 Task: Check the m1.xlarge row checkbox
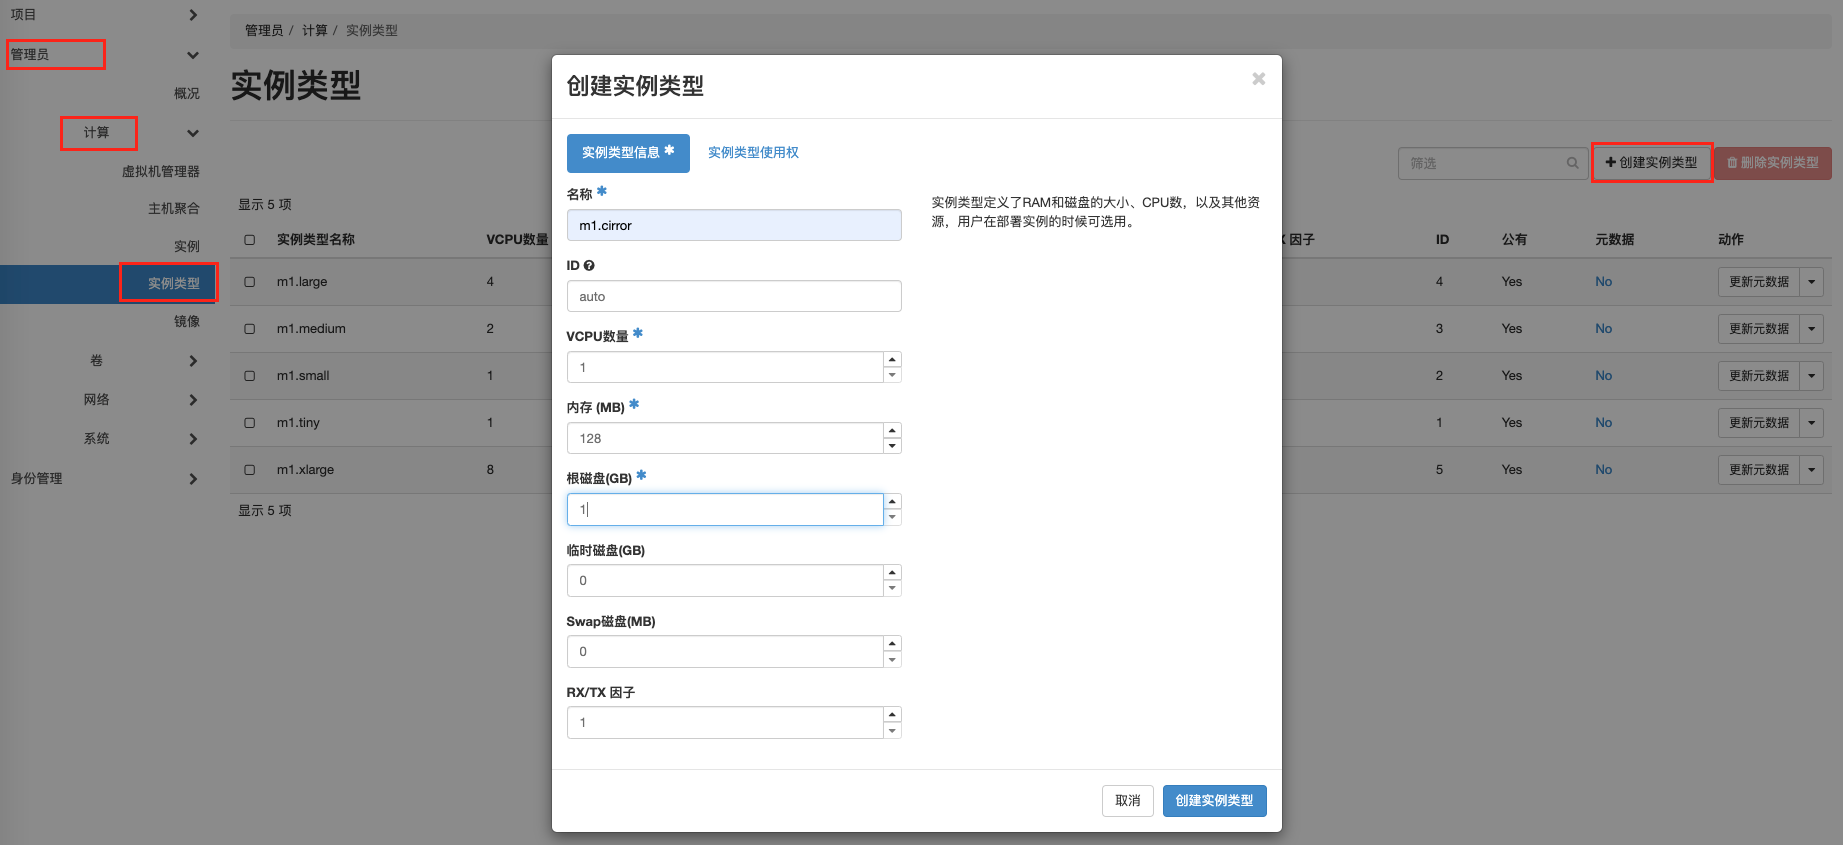pos(250,470)
